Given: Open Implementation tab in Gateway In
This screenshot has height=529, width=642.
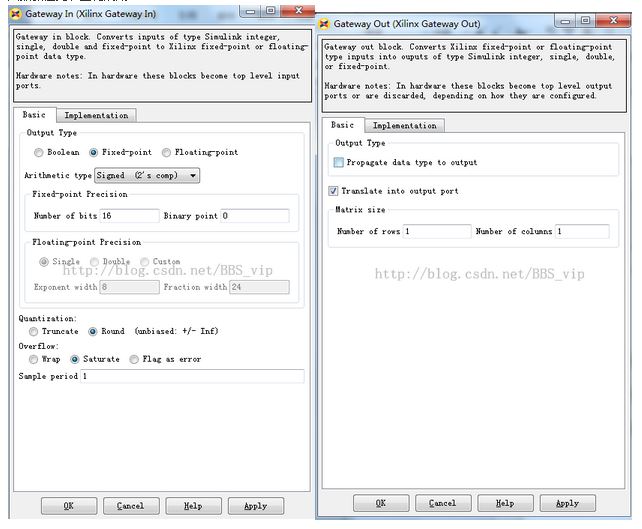Looking at the screenshot, I should [x=96, y=116].
